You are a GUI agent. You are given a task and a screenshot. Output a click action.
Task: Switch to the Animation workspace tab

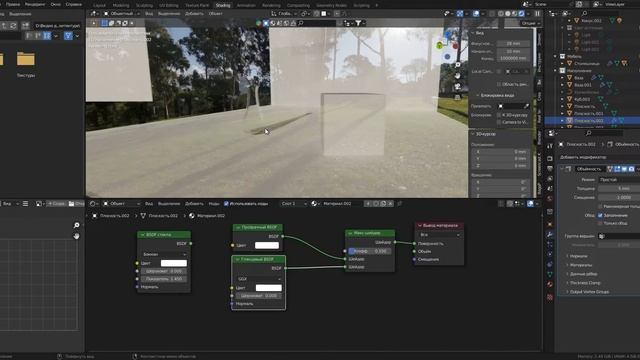point(246,5)
